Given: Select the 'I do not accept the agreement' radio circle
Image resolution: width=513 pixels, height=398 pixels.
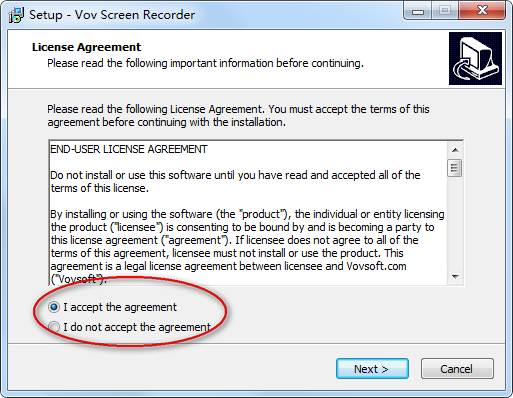Looking at the screenshot, I should click(54, 327).
